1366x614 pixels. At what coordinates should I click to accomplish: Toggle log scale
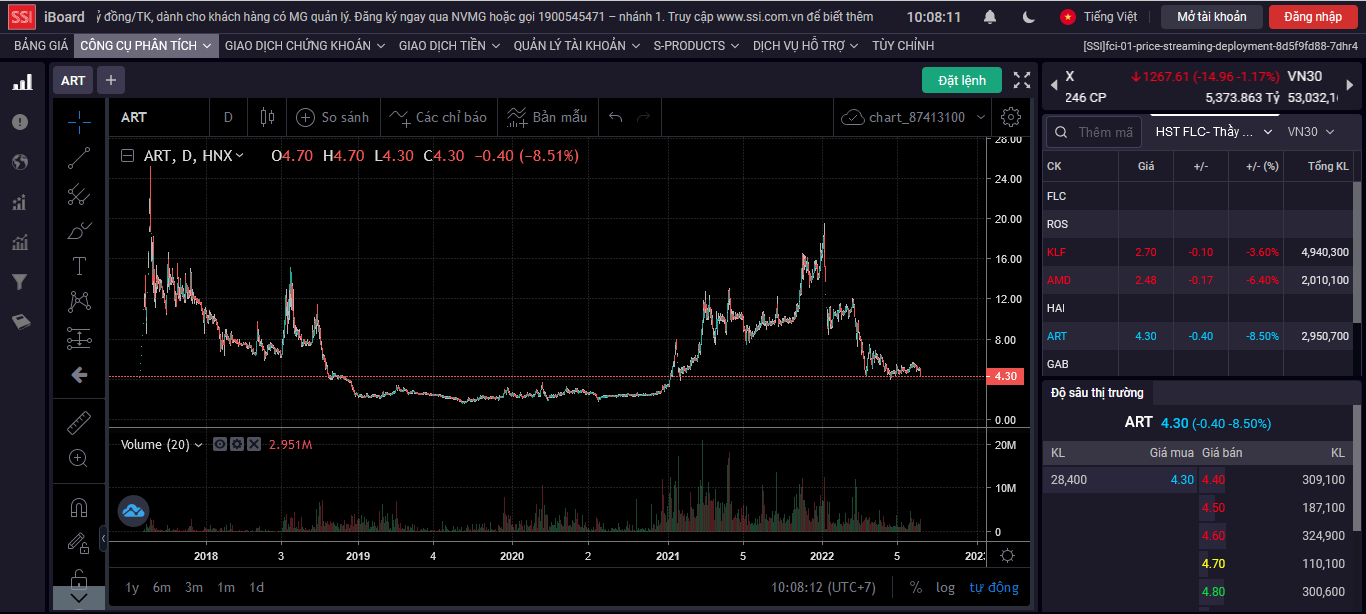945,587
